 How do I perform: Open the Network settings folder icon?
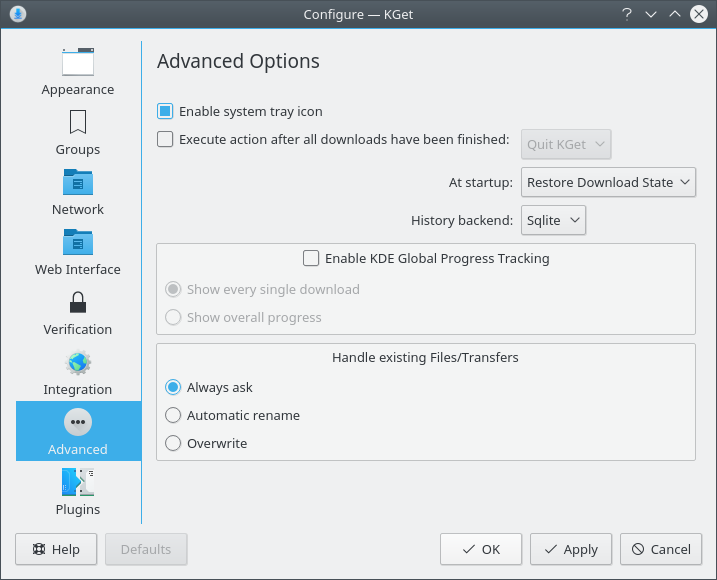78,183
